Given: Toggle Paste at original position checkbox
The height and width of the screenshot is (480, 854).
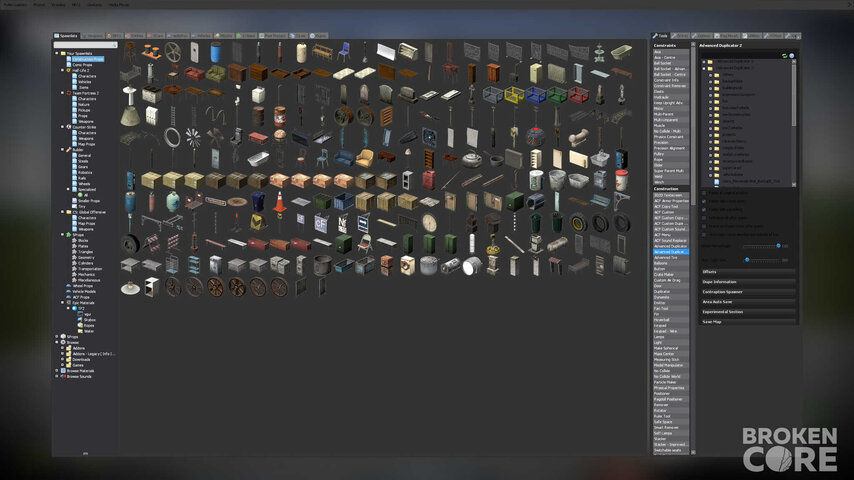Looking at the screenshot, I should 704,193.
